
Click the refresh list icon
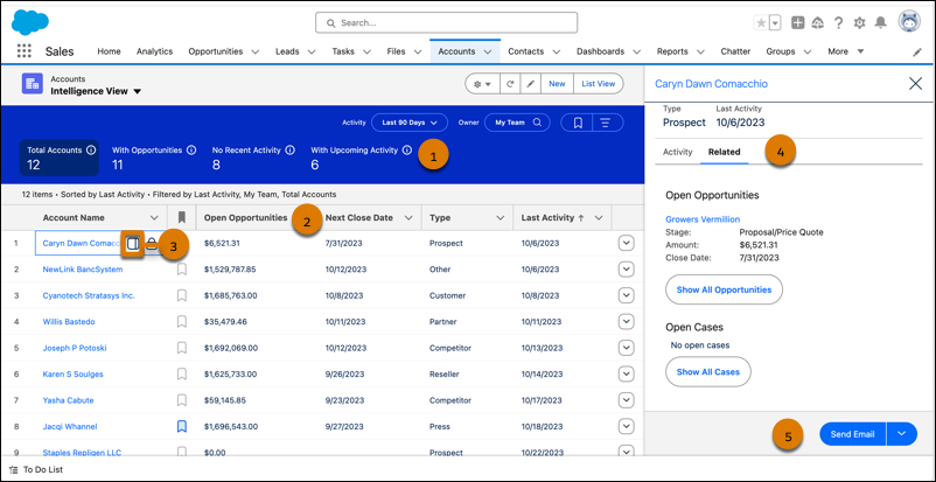click(510, 84)
